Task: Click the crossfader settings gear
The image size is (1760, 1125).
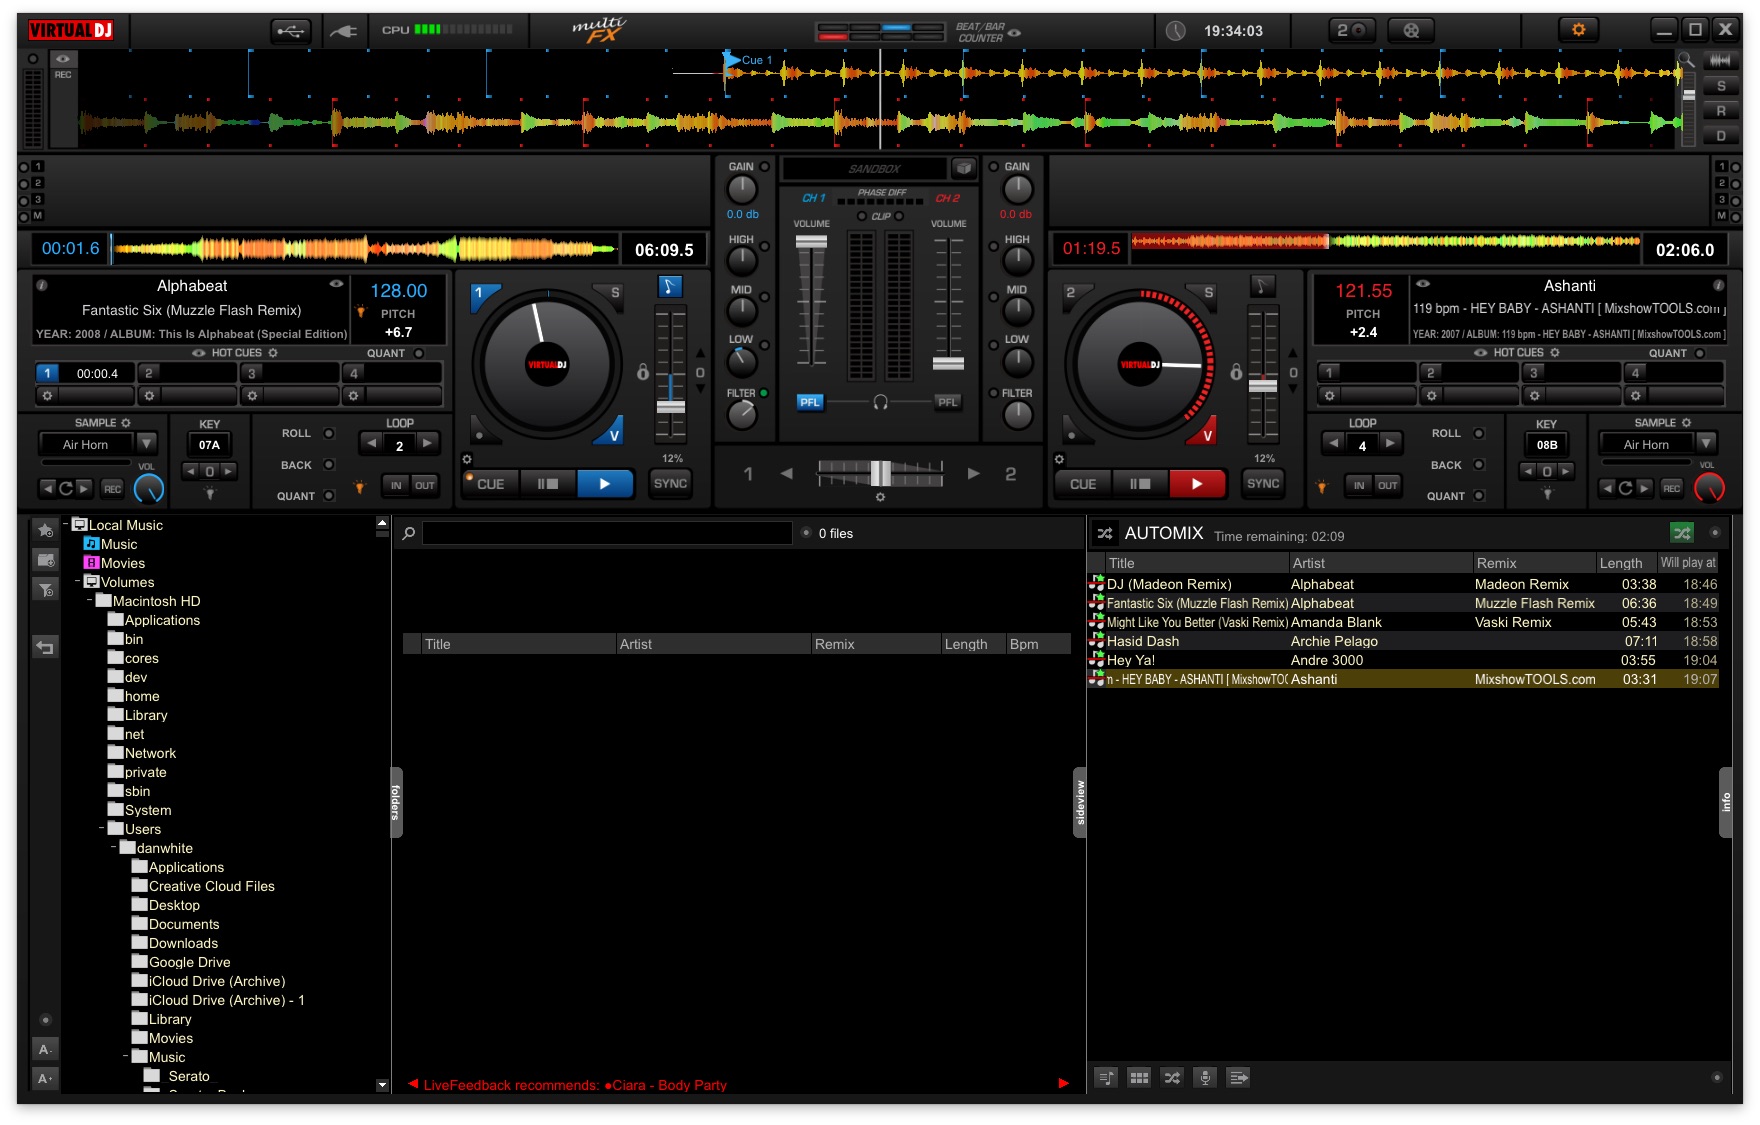Action: pyautogui.click(x=880, y=497)
